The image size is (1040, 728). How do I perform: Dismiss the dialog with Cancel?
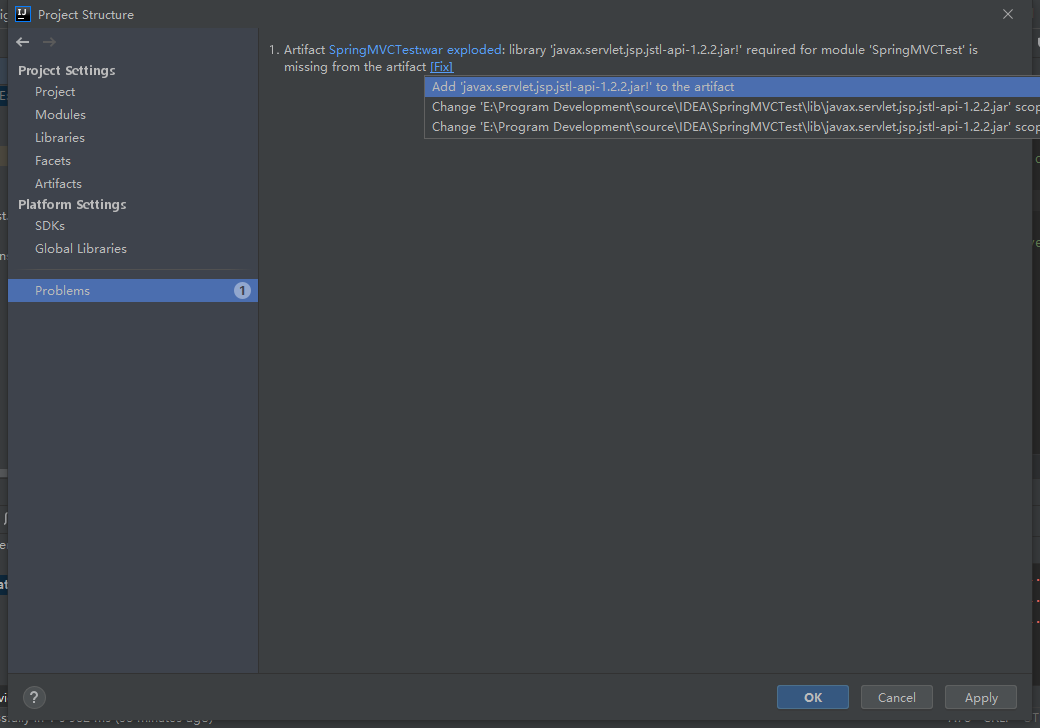point(896,697)
